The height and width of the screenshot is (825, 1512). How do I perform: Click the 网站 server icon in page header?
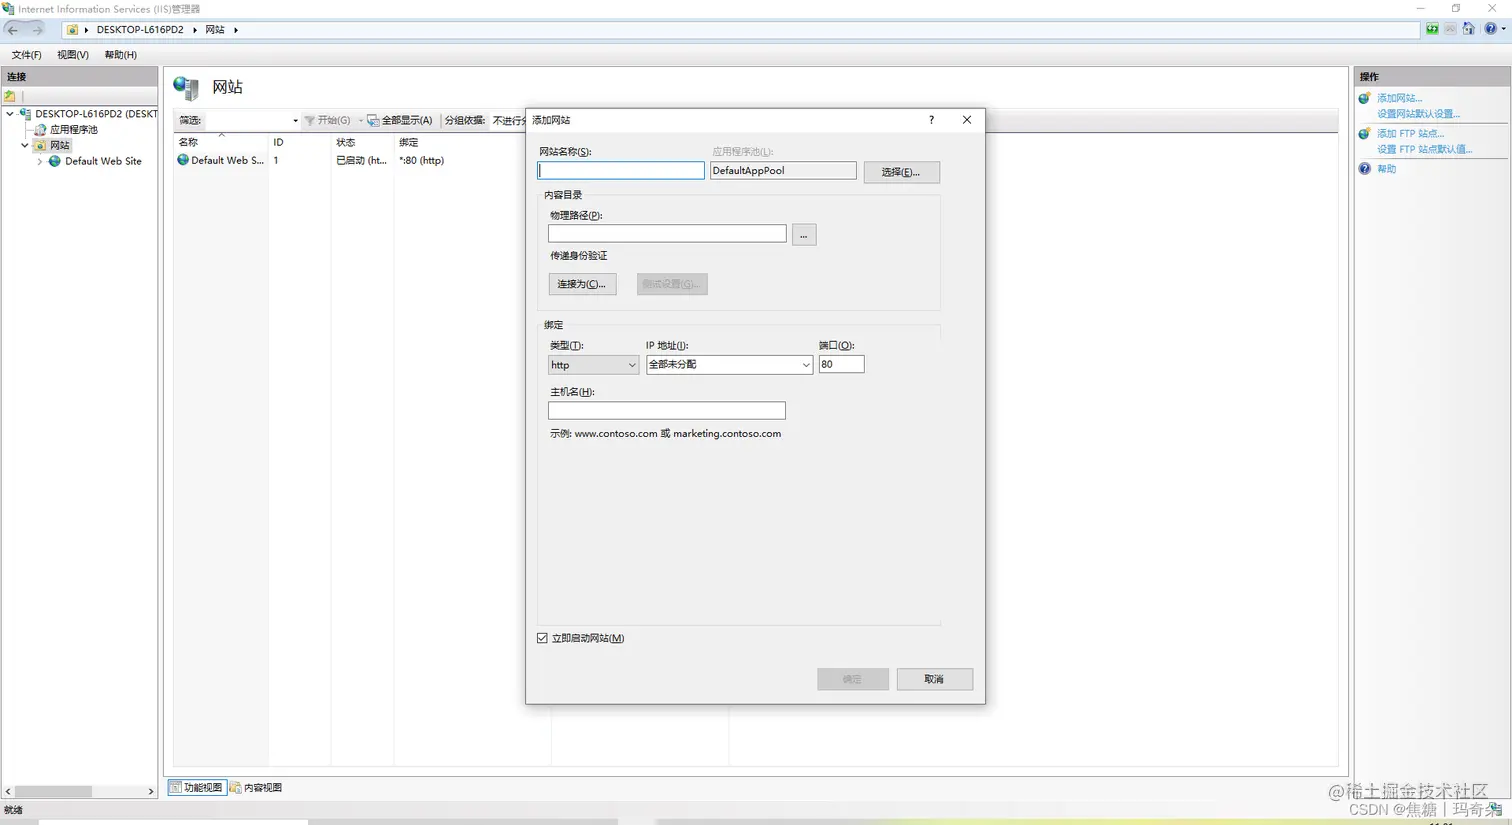coord(186,88)
